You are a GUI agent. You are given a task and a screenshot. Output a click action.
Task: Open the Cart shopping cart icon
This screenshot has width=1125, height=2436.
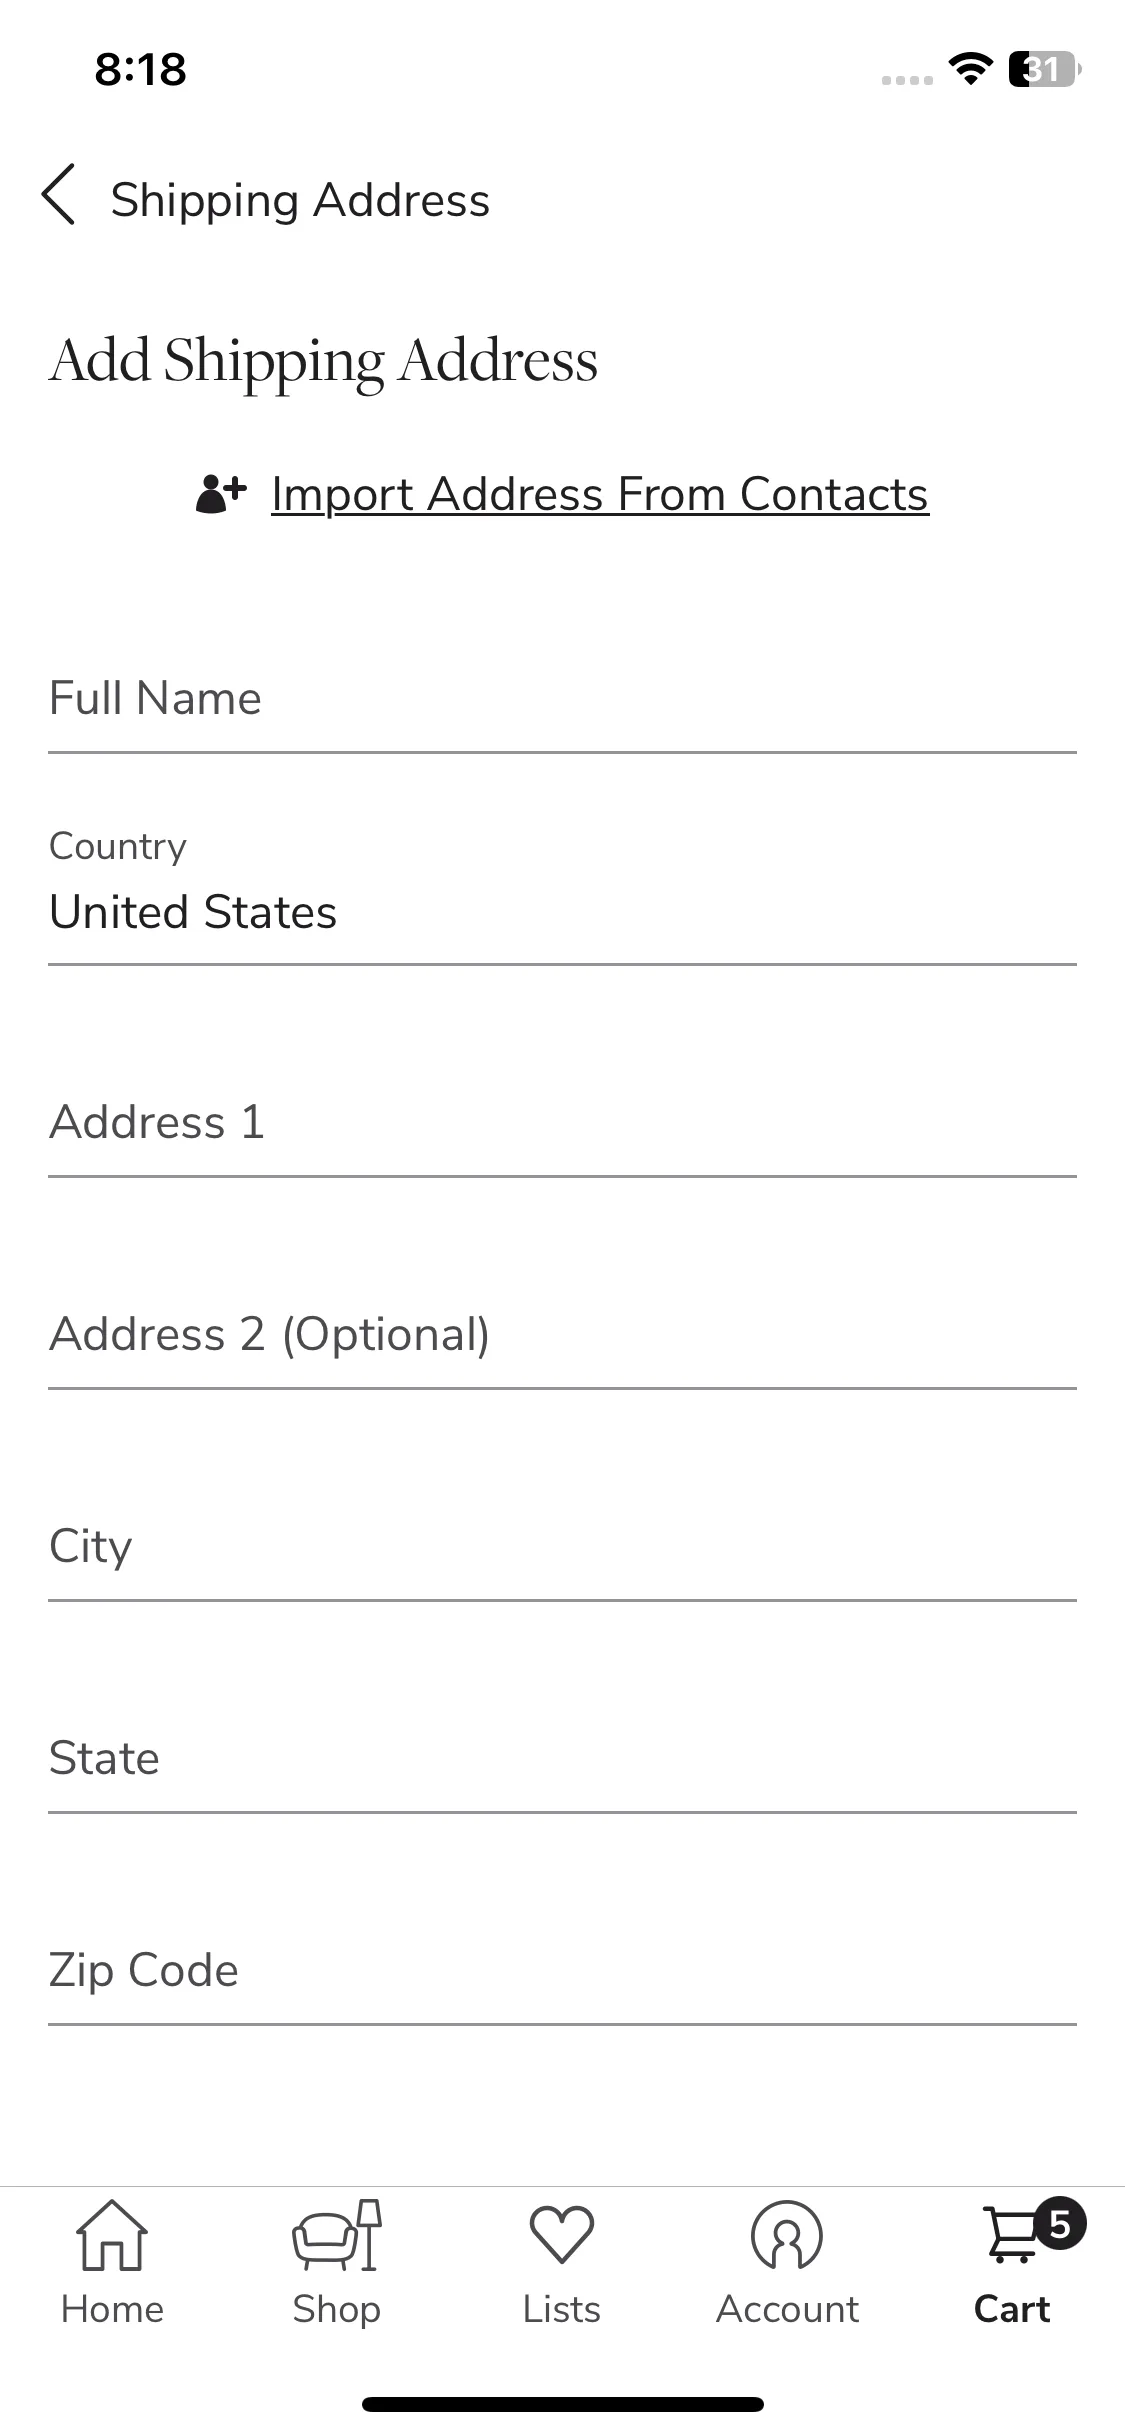tap(1012, 2235)
